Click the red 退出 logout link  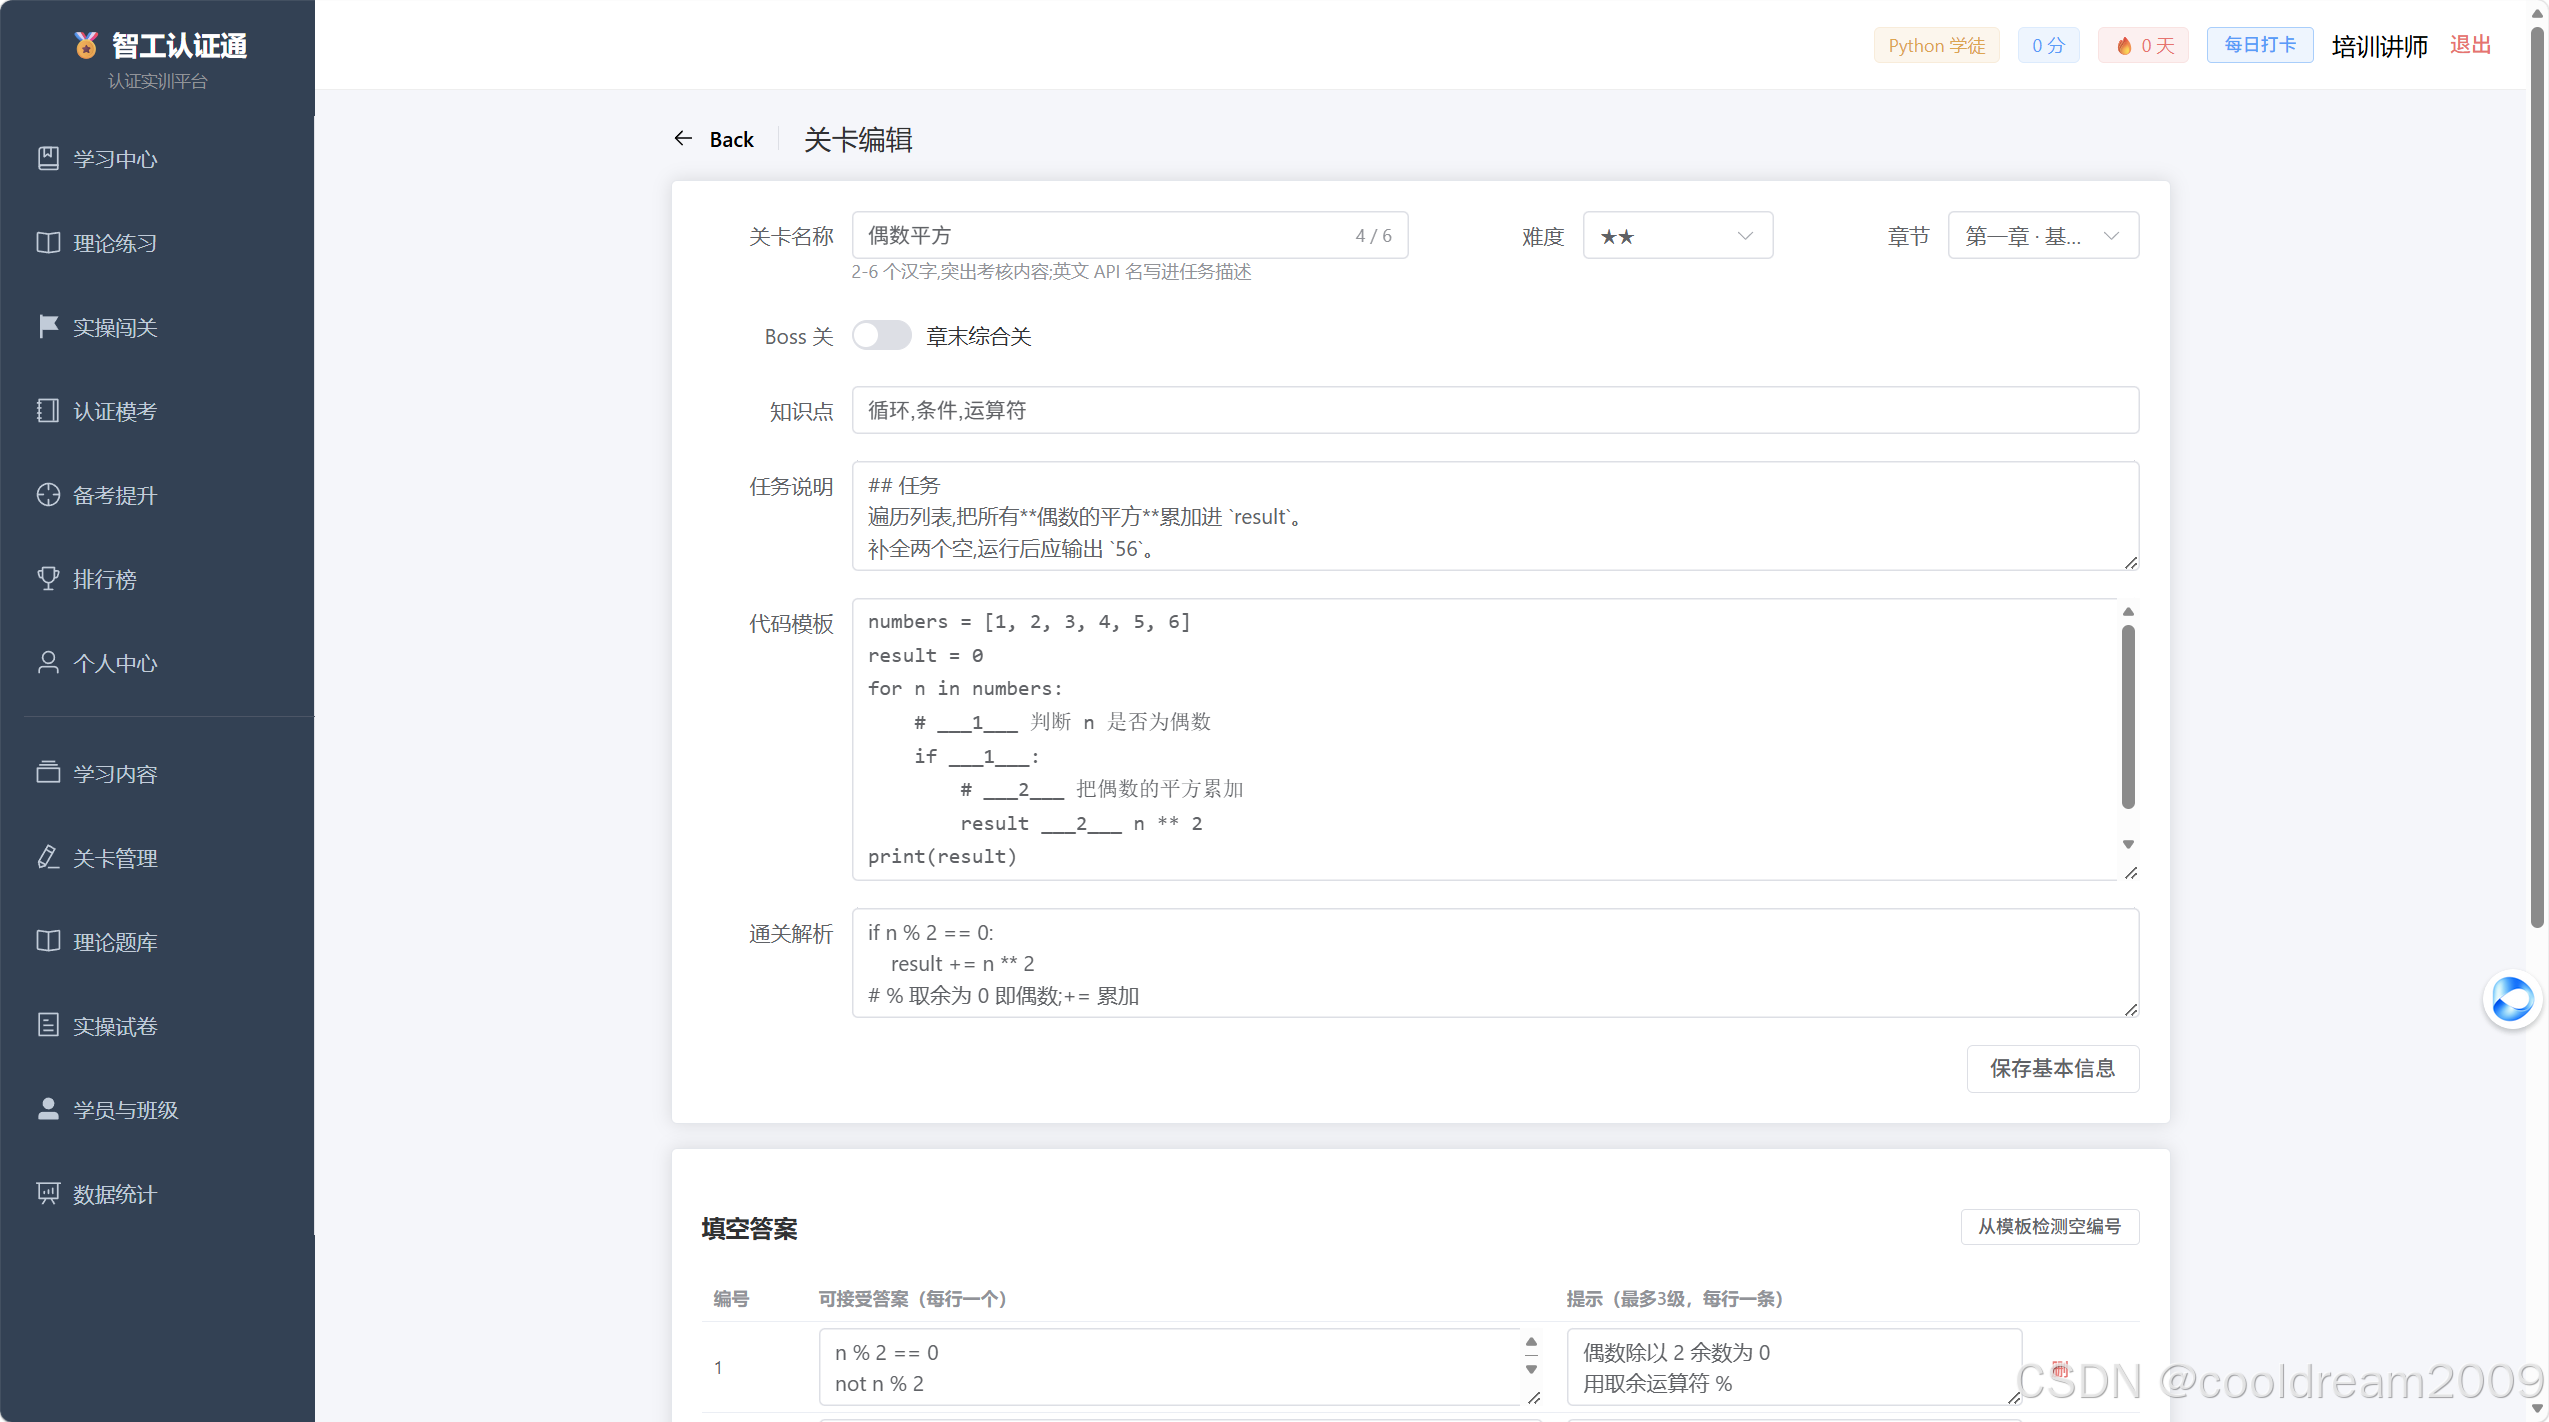(x=2470, y=45)
